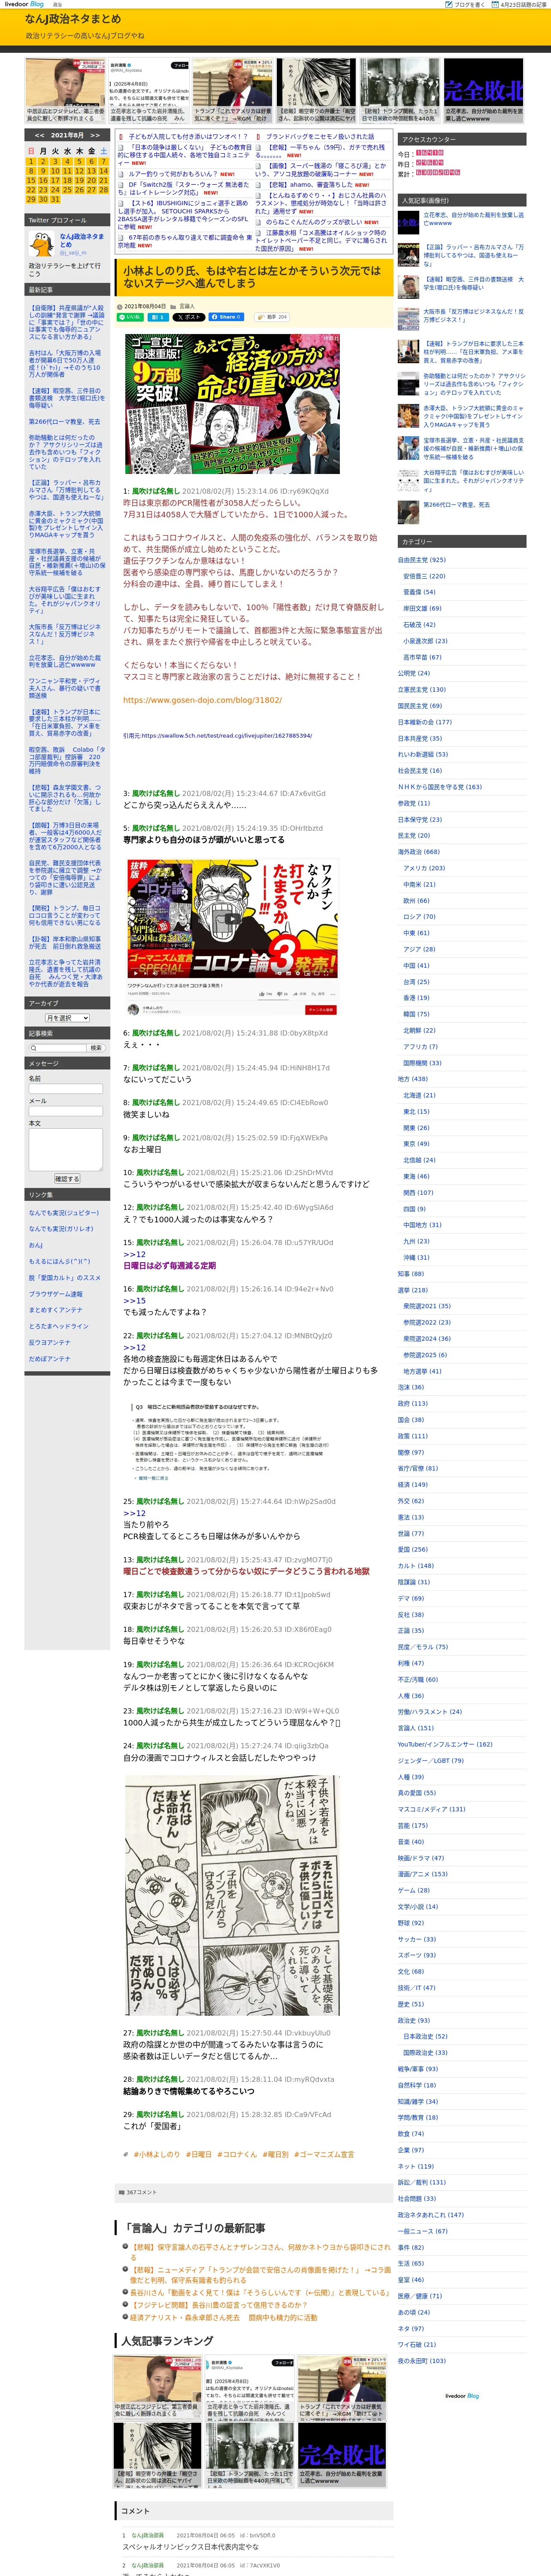The height and width of the screenshot is (2576, 551).
Task: Open 立憲民主党 (130) category
Action: click(x=422, y=689)
